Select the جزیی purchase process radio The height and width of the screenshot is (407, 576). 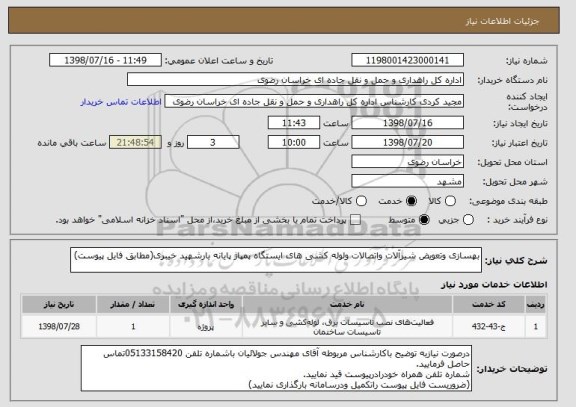click(x=468, y=220)
